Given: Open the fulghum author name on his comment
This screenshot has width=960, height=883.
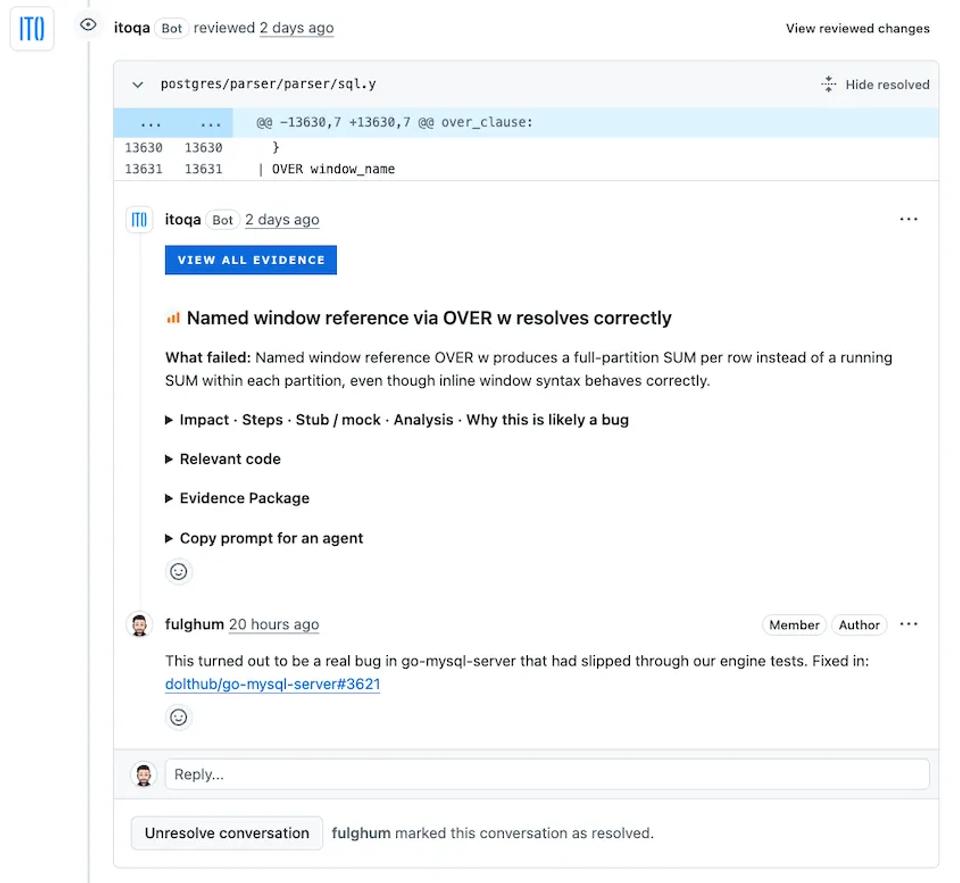Looking at the screenshot, I should tap(194, 624).
